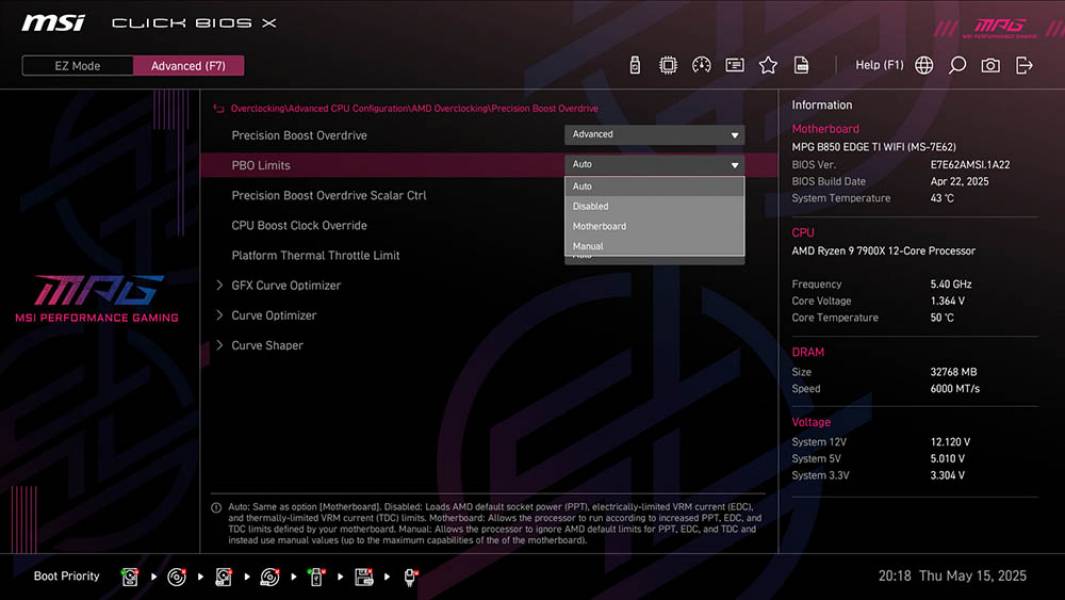
Task: Open Precision Boost Overdrive Advanced dropdown
Action: pyautogui.click(x=654, y=135)
